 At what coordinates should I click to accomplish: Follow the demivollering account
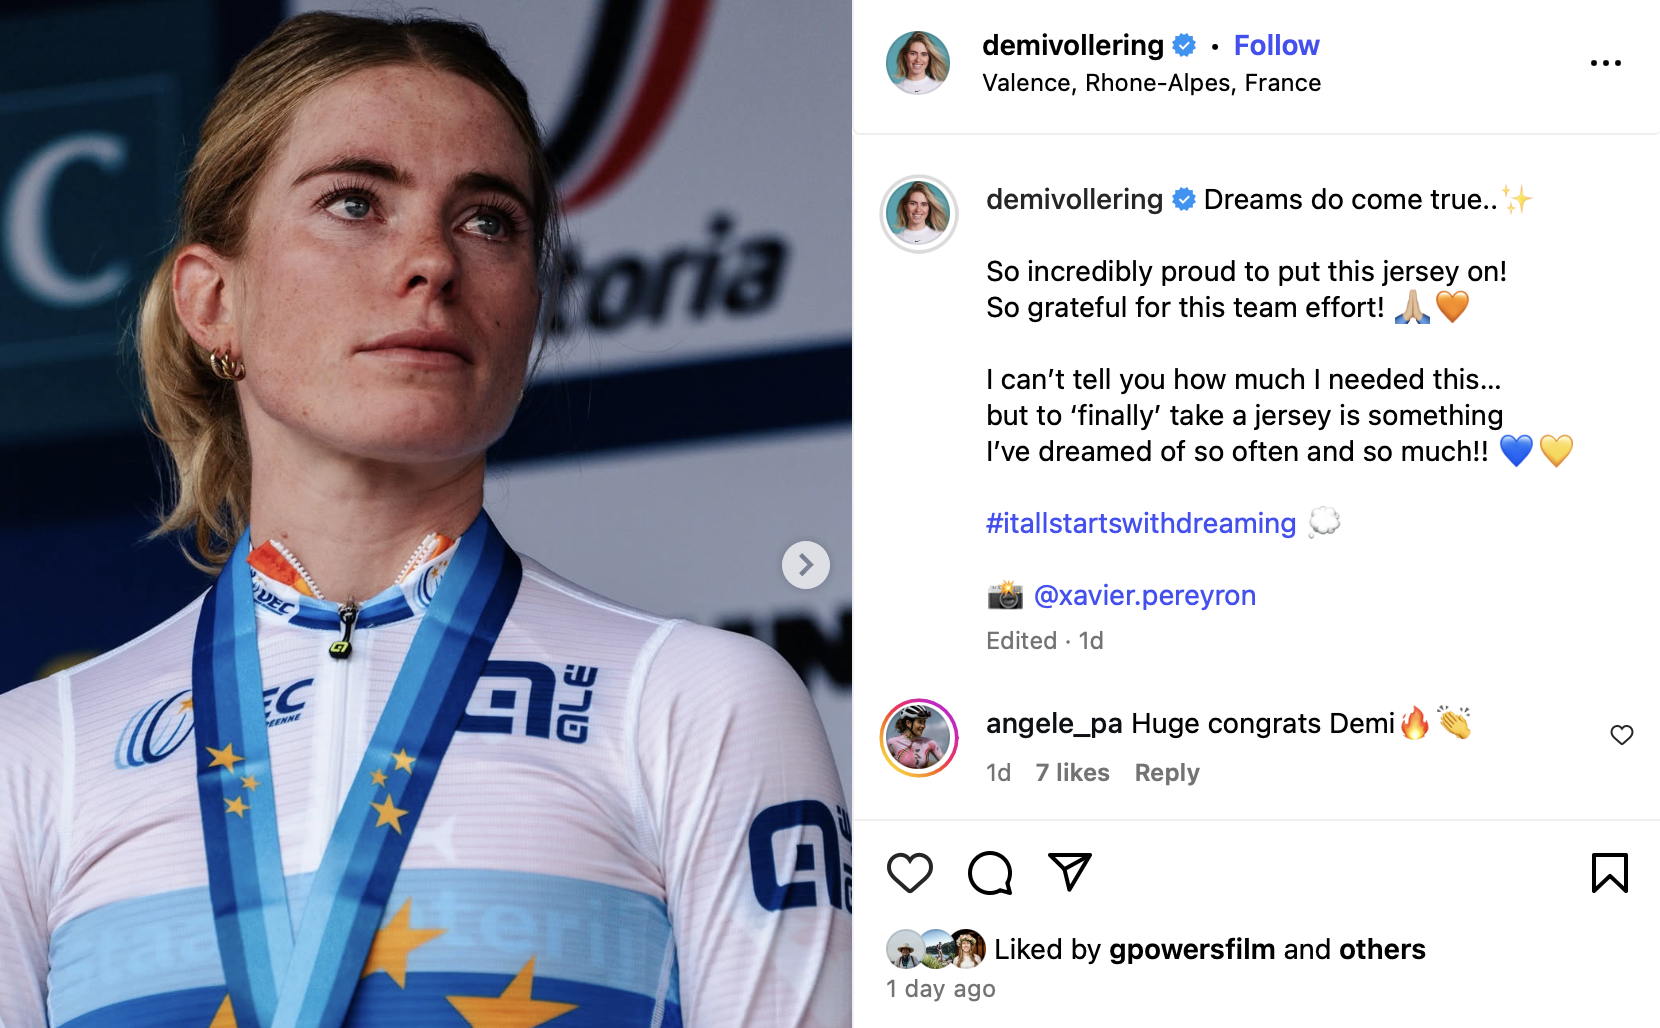[x=1276, y=46]
